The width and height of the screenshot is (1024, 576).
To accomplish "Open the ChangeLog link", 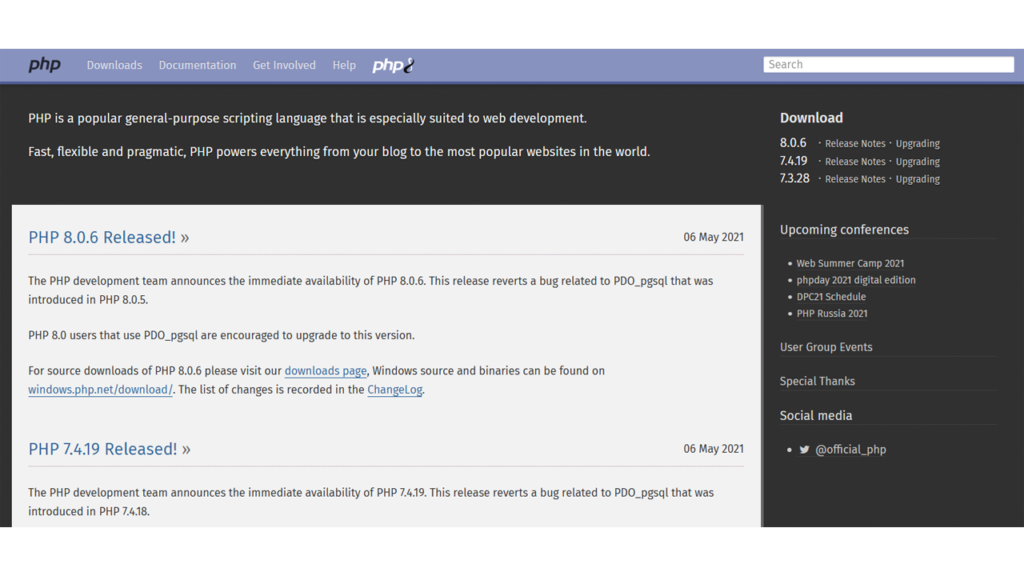I will (394, 390).
